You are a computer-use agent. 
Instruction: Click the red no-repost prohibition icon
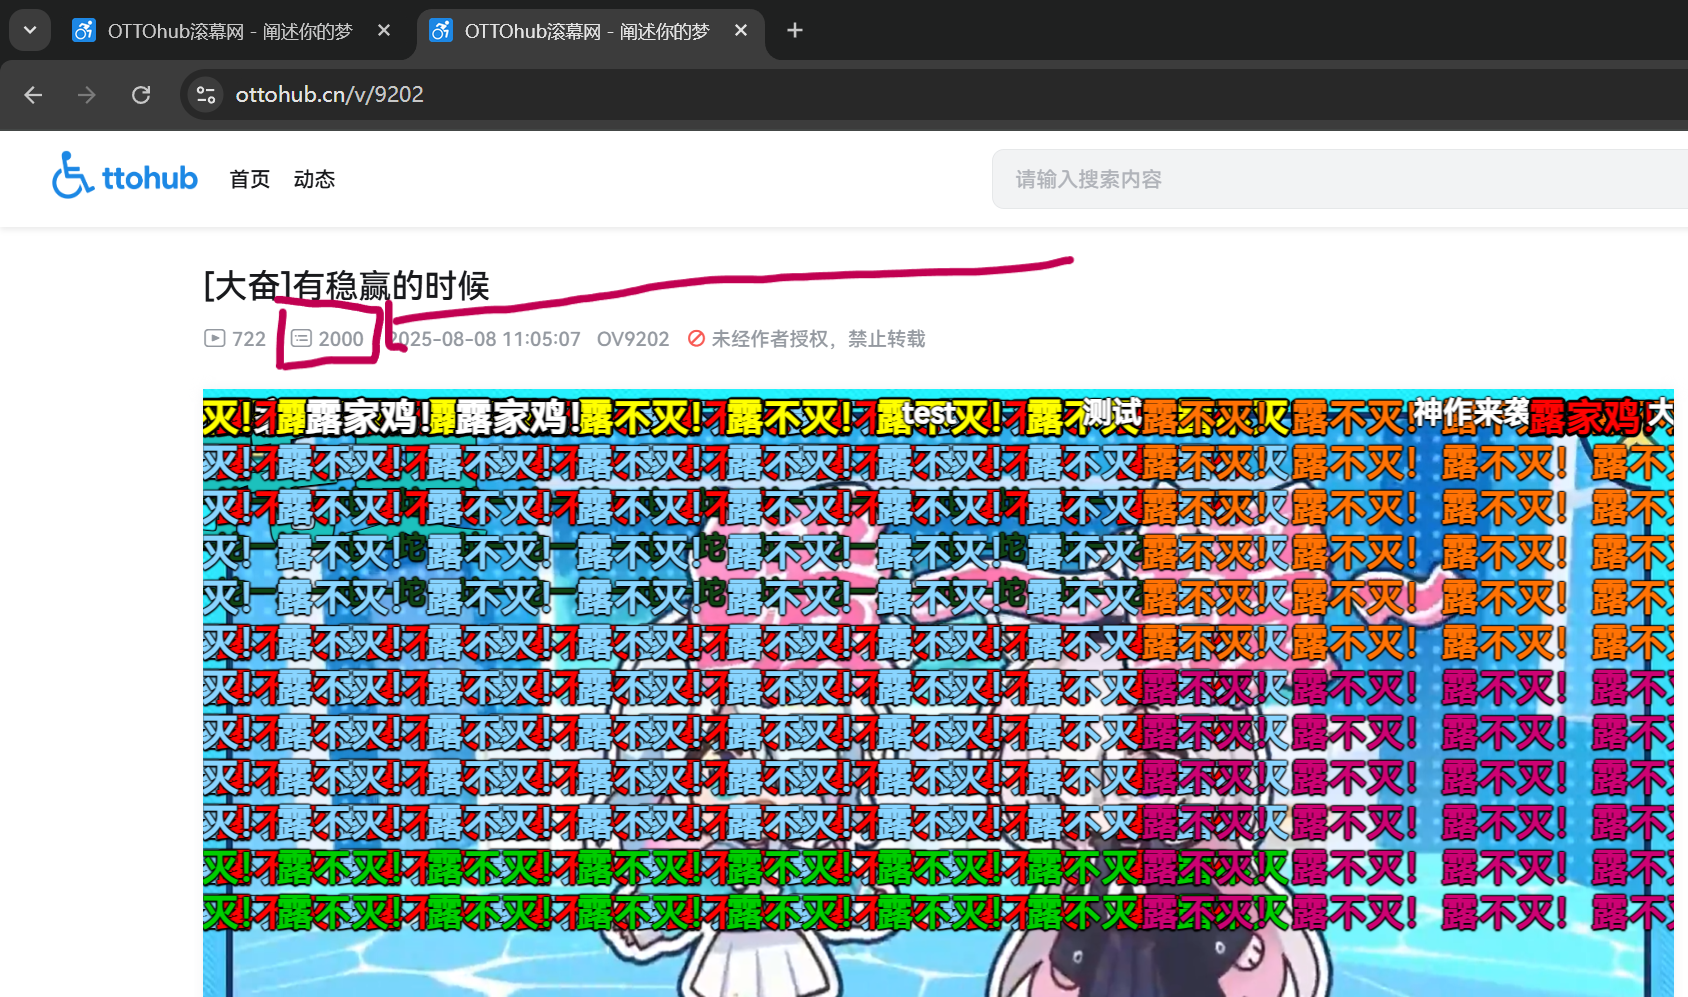(x=696, y=339)
